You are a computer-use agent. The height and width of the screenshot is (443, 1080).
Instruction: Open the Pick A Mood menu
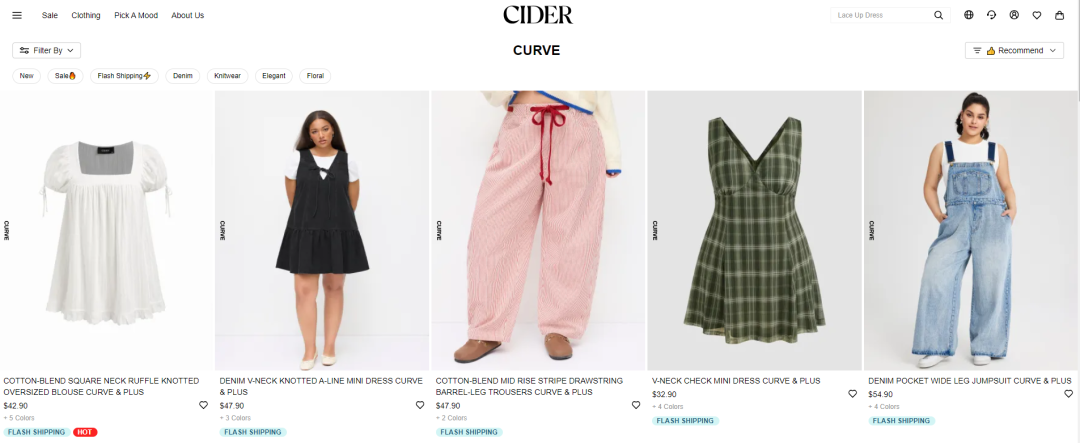[x=136, y=15]
